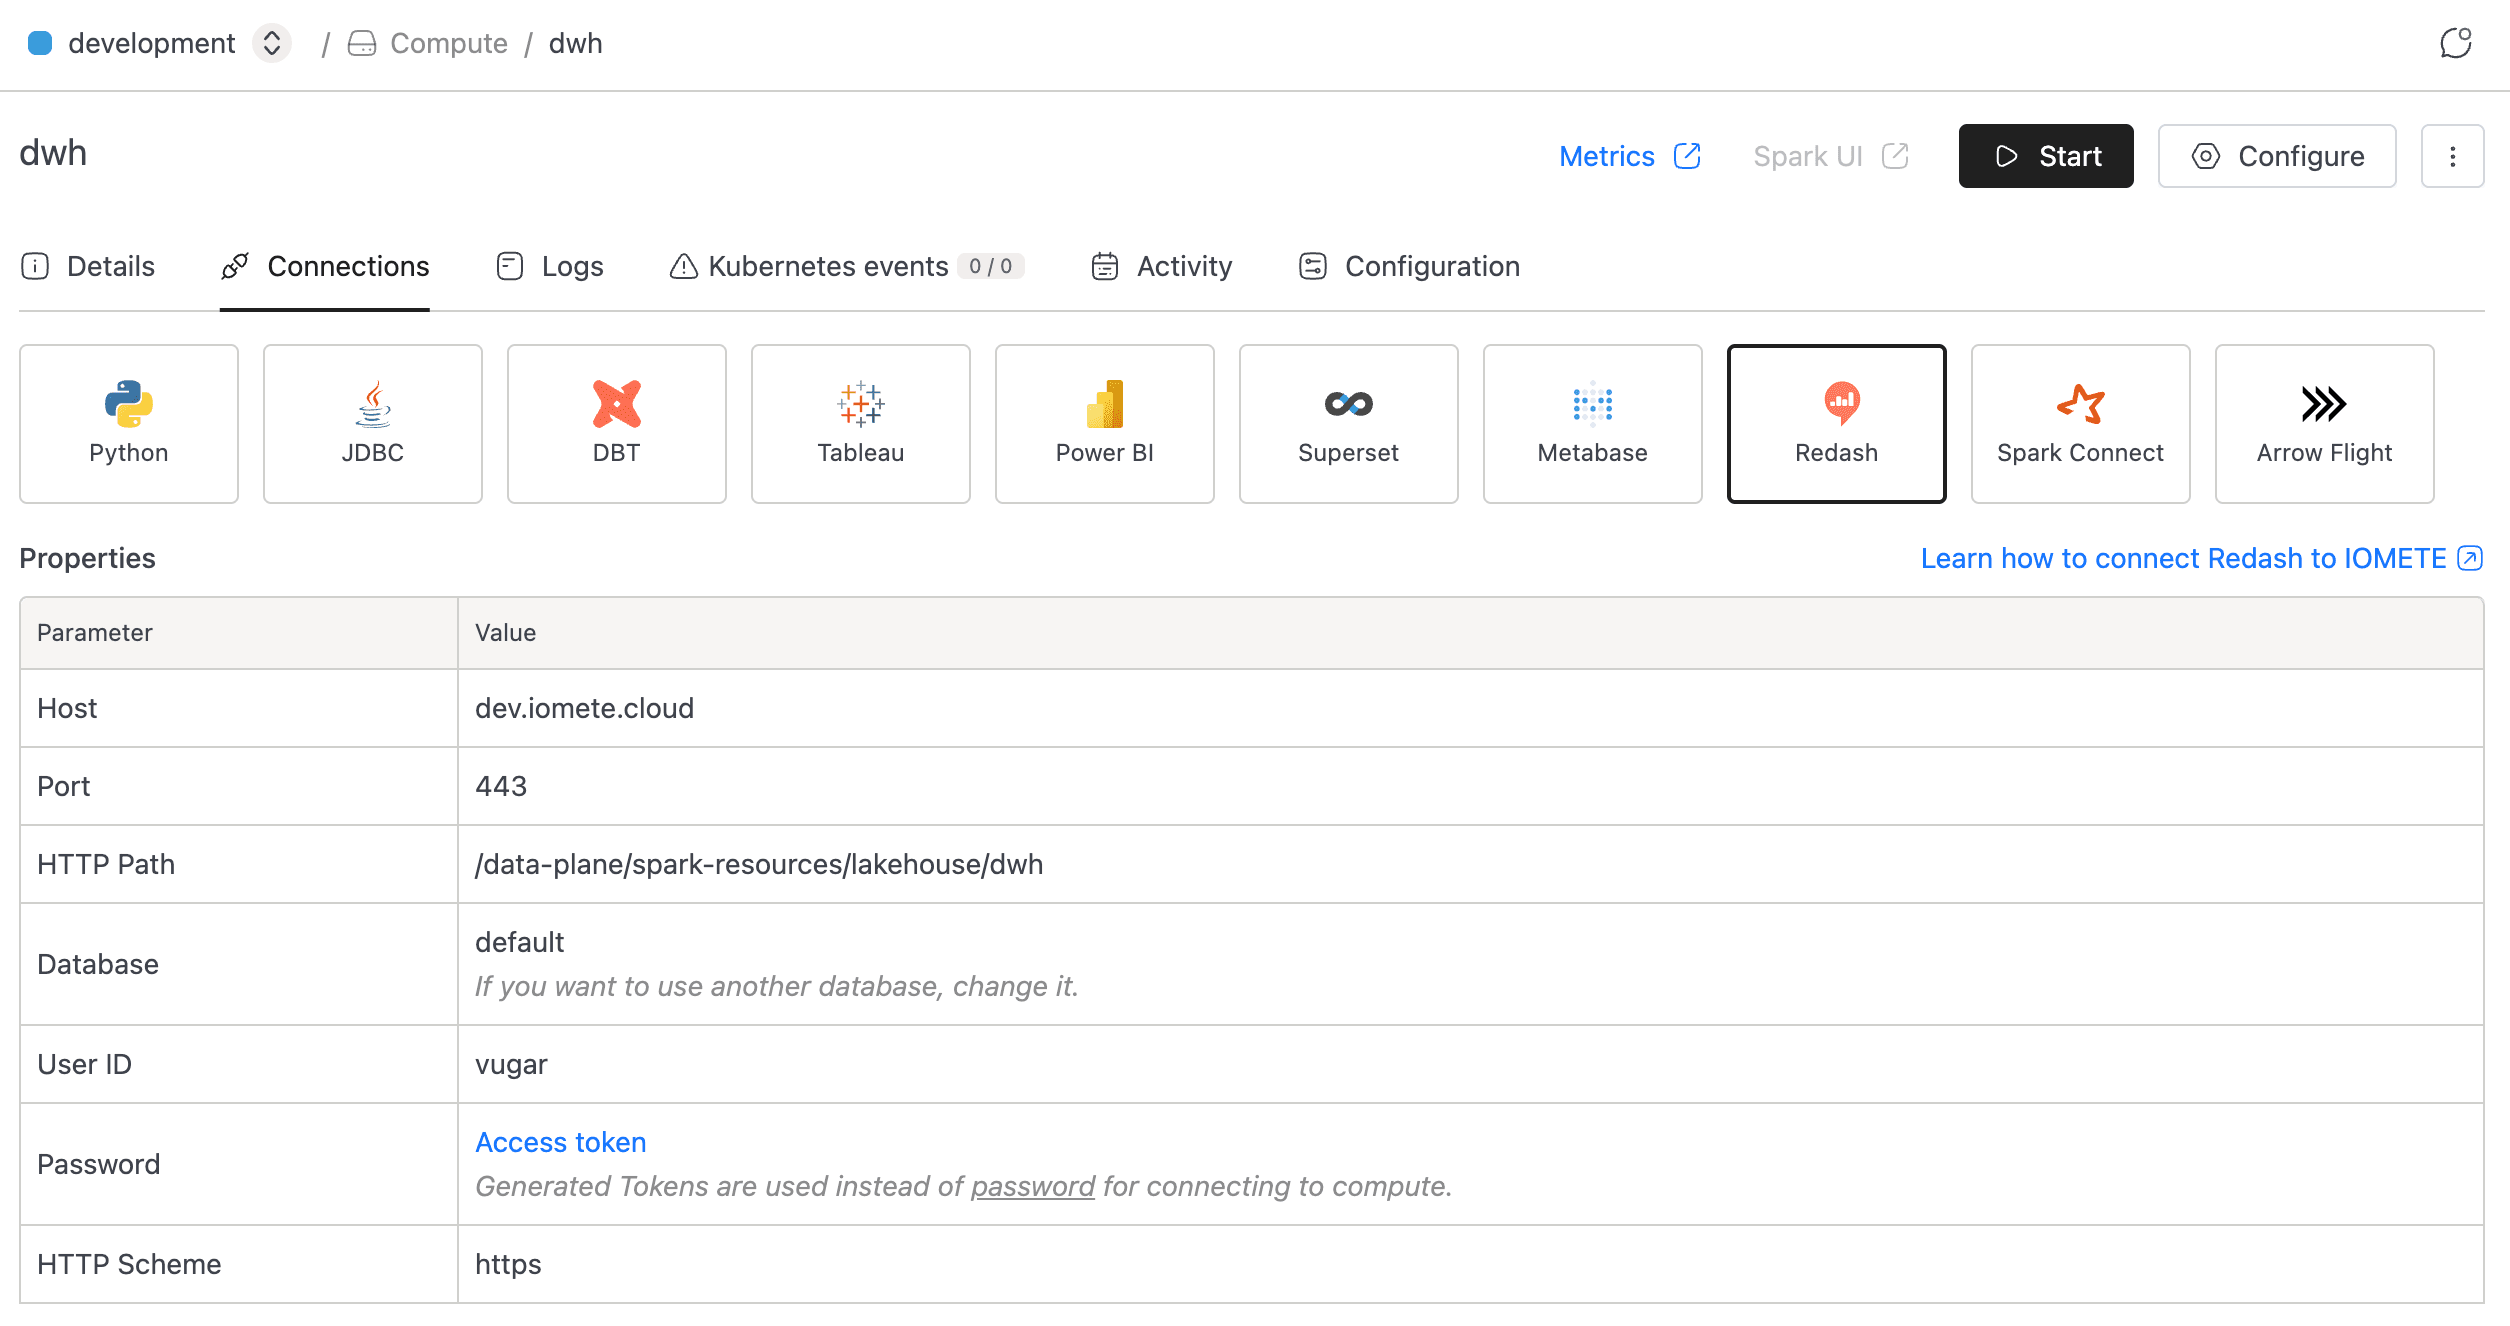Switch to the Details tab
This screenshot has width=2510, height=1326.
point(88,266)
